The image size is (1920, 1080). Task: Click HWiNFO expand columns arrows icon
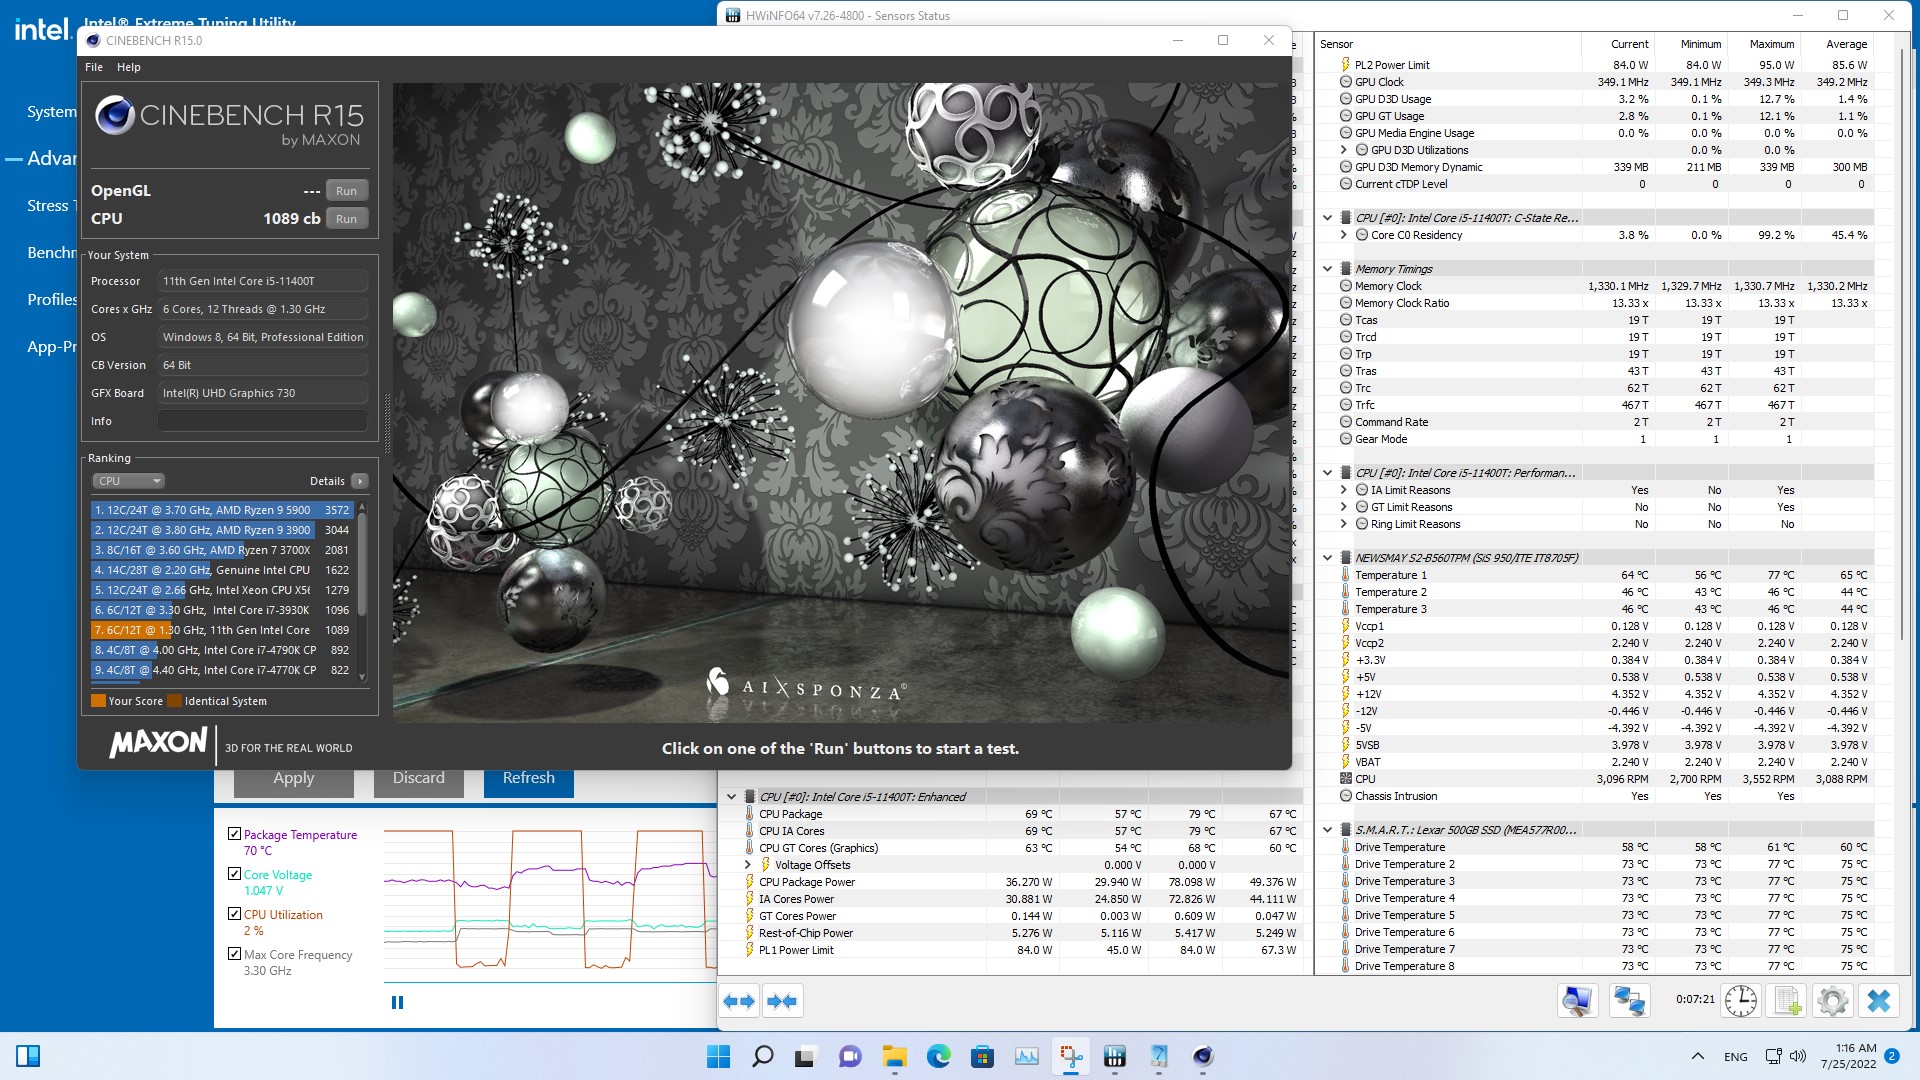point(739,1001)
